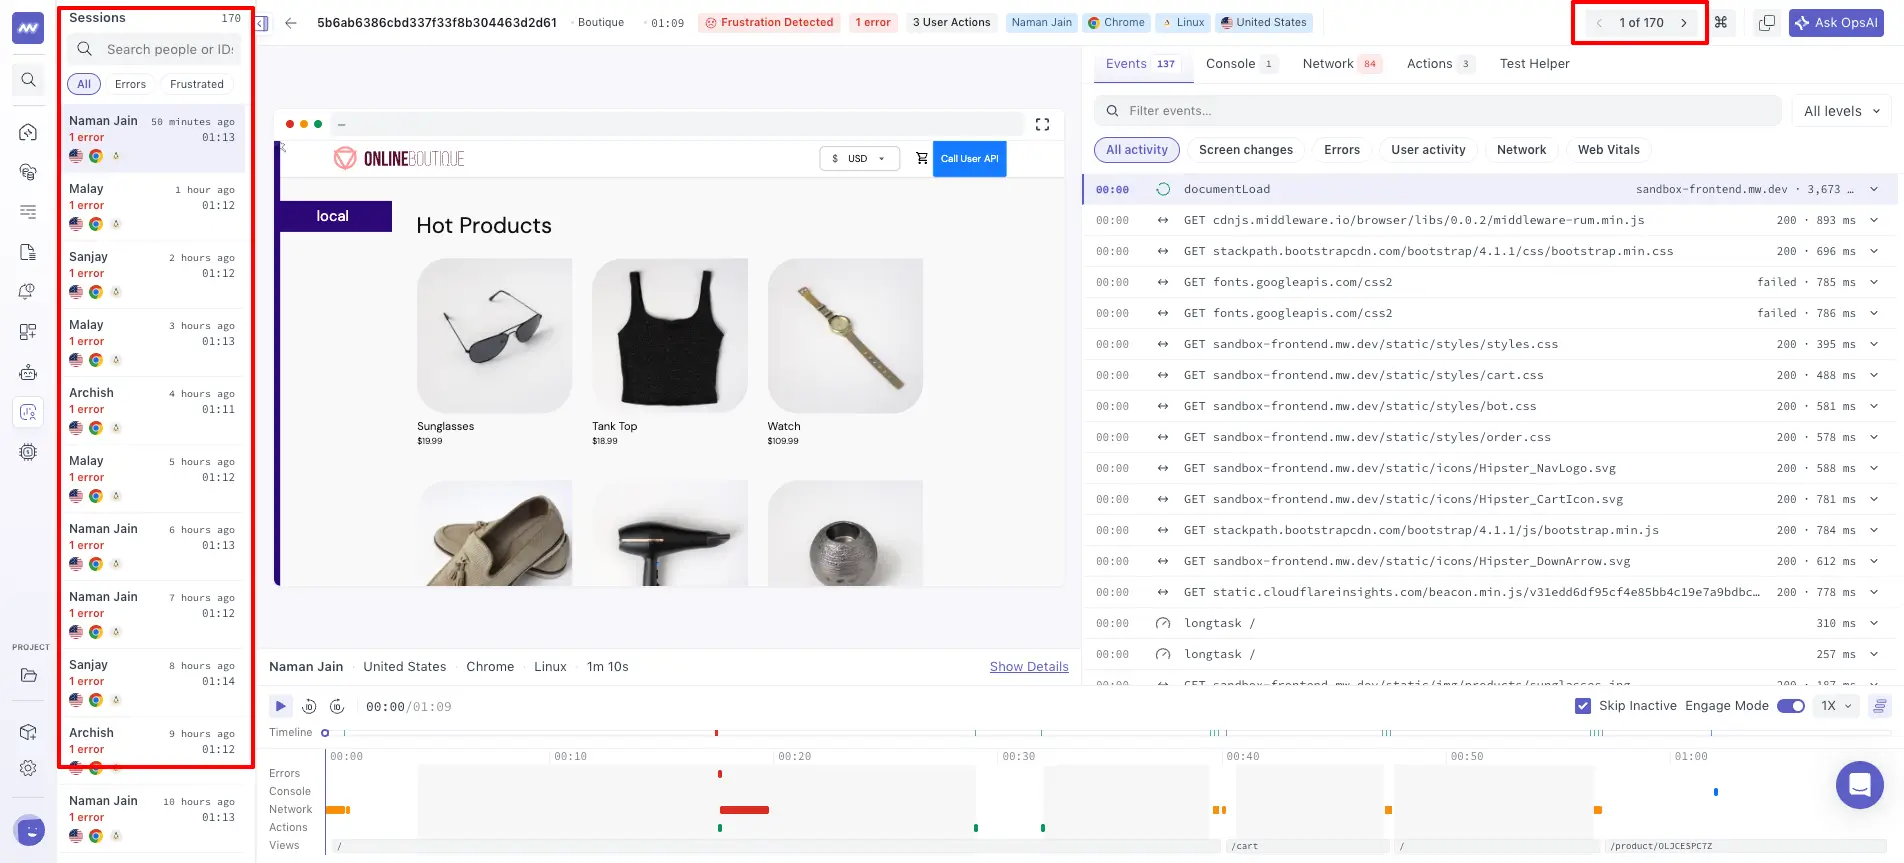1904x863 pixels.
Task: Expand the cart.css request row
Action: [x=1874, y=375]
